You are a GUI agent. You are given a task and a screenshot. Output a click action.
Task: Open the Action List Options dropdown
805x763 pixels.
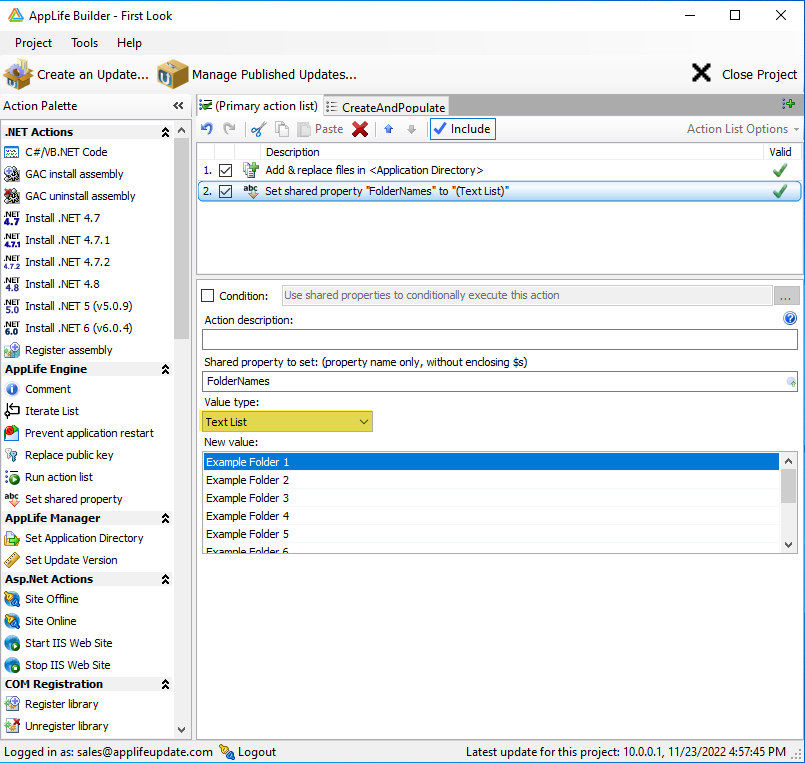coord(742,129)
